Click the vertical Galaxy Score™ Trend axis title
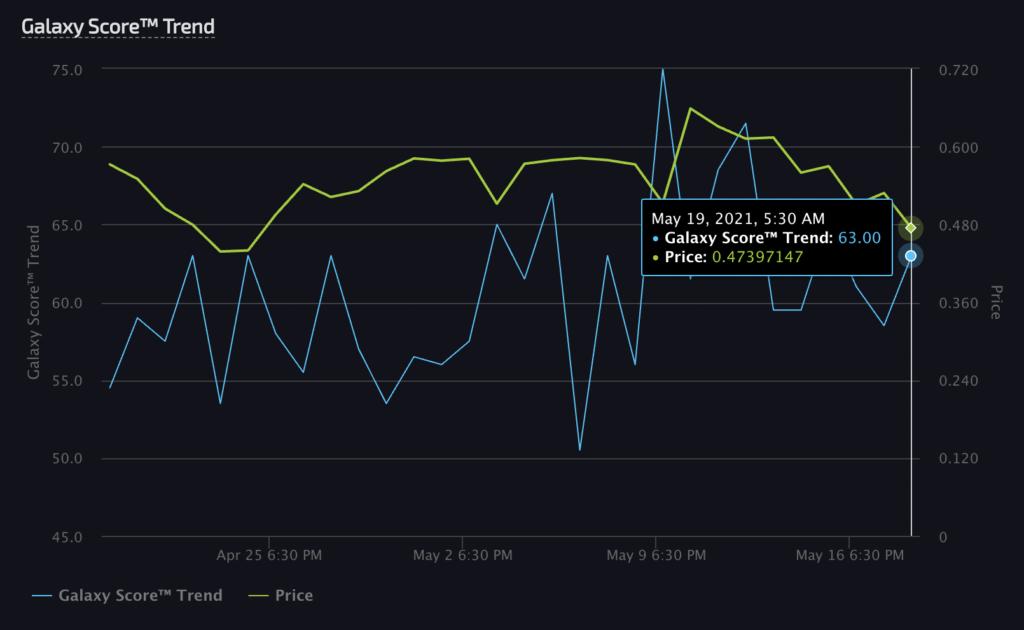The width and height of the screenshot is (1024, 630). [33, 302]
